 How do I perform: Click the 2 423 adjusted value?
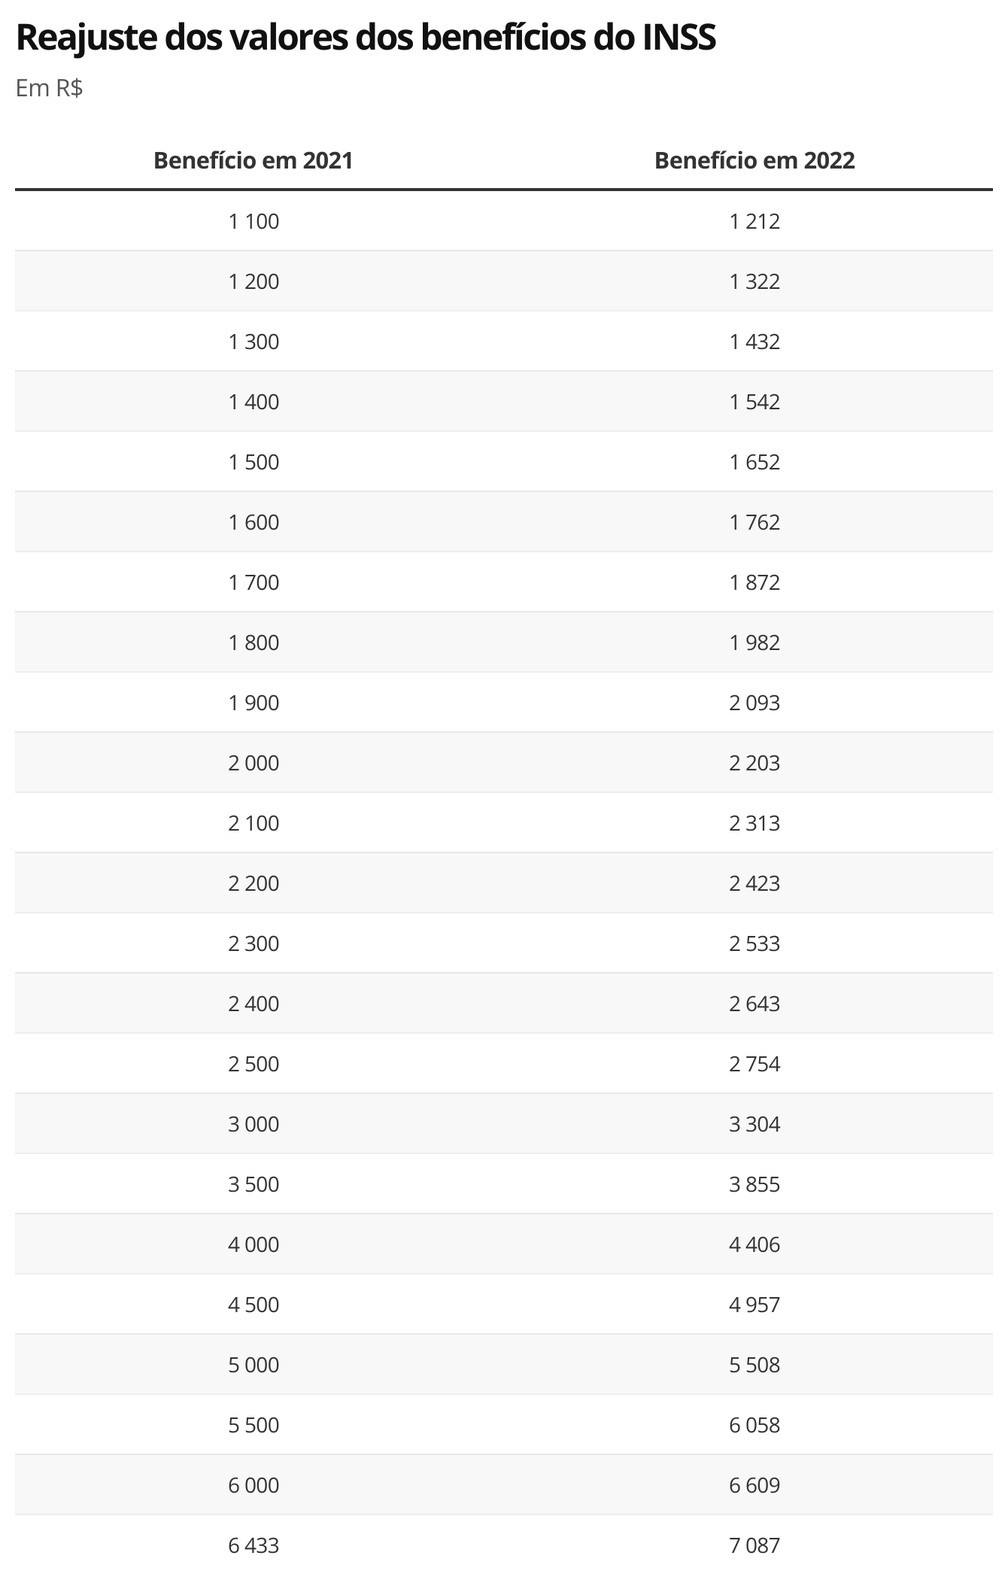pos(754,883)
